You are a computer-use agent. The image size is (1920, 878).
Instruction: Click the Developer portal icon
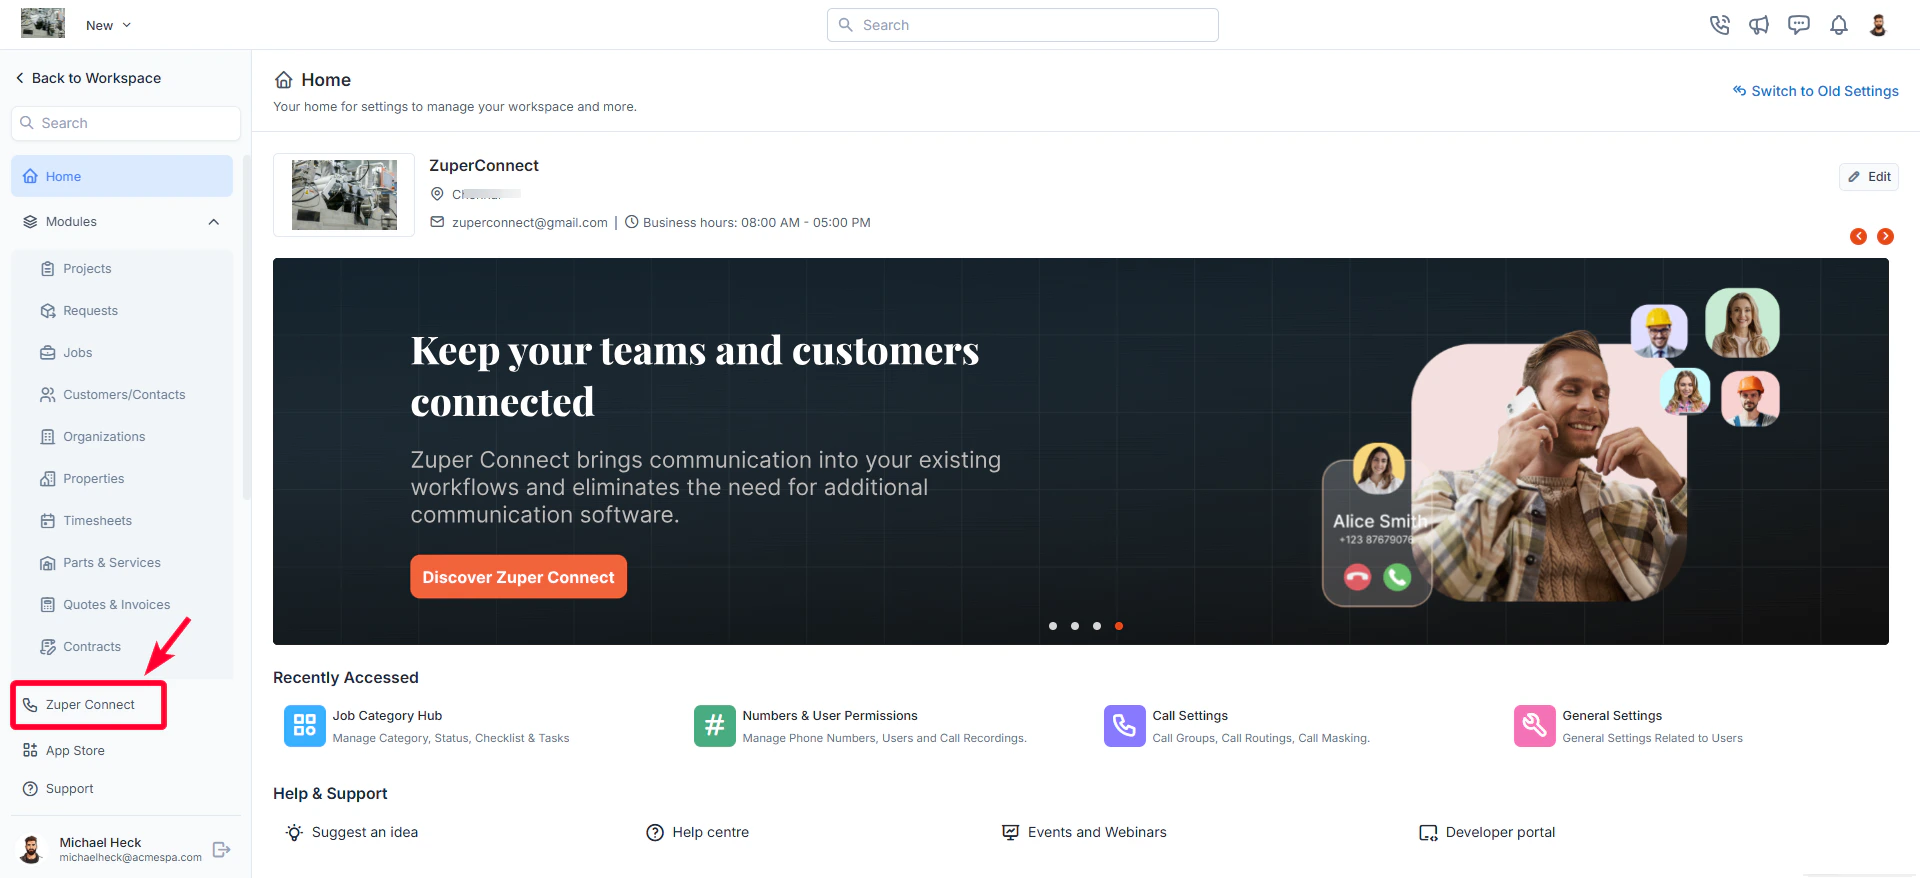click(1428, 832)
